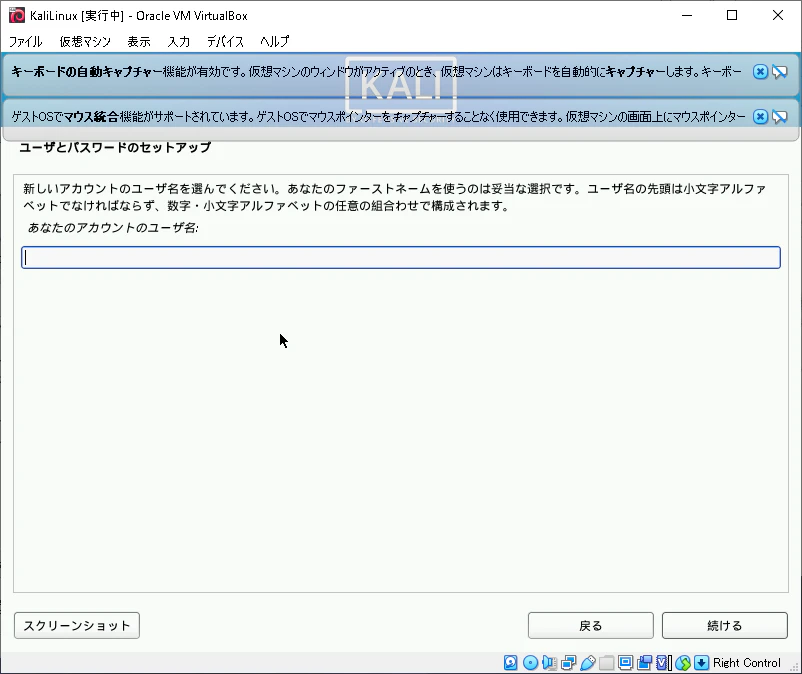
Task: Focus the account username input field
Action: point(401,257)
